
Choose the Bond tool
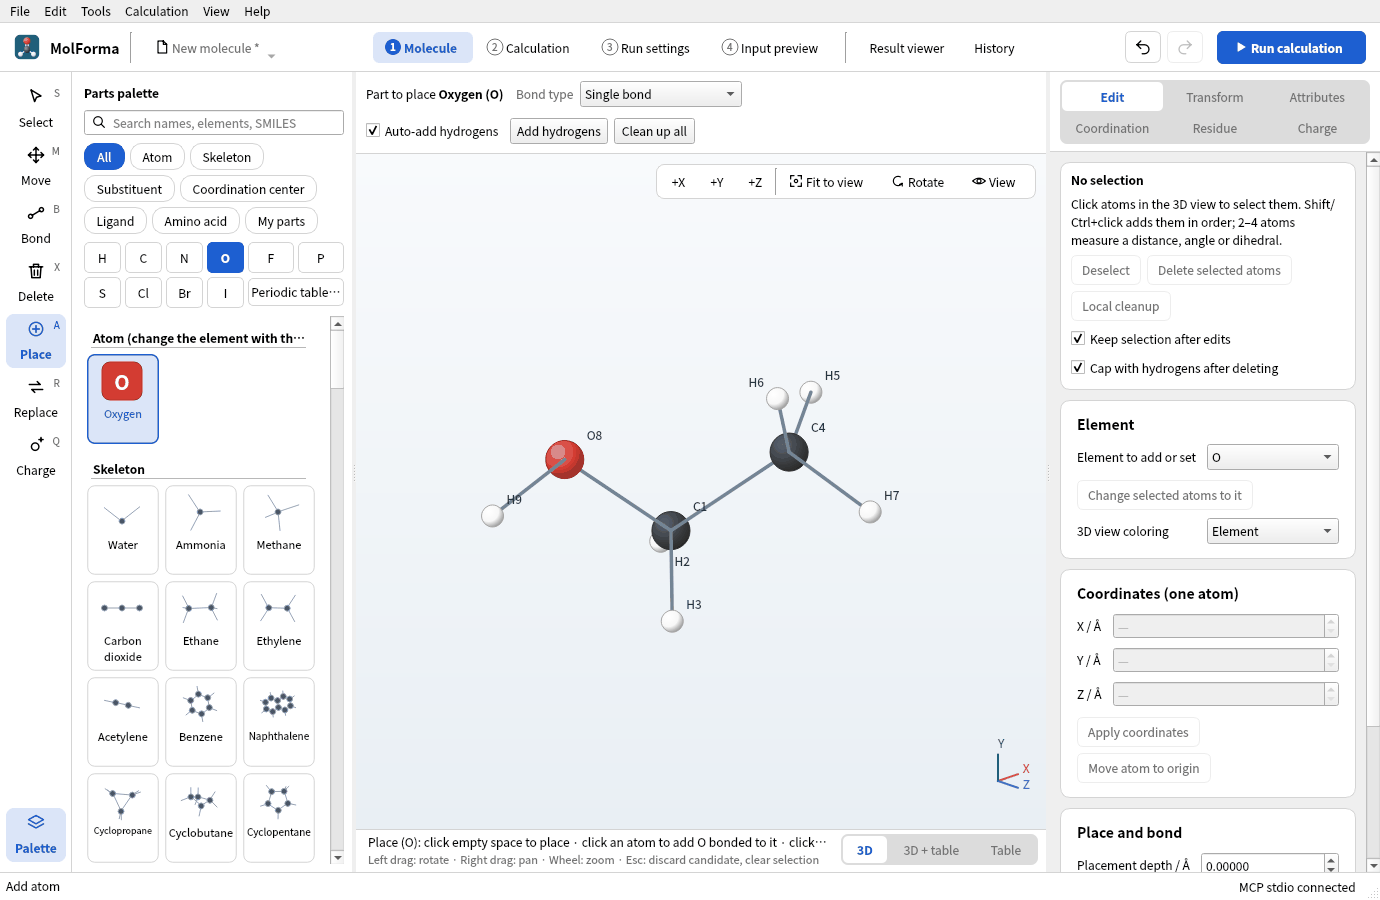click(36, 224)
